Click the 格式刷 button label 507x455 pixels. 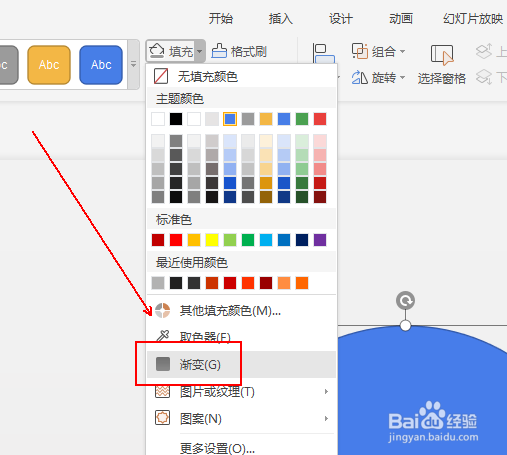point(249,52)
